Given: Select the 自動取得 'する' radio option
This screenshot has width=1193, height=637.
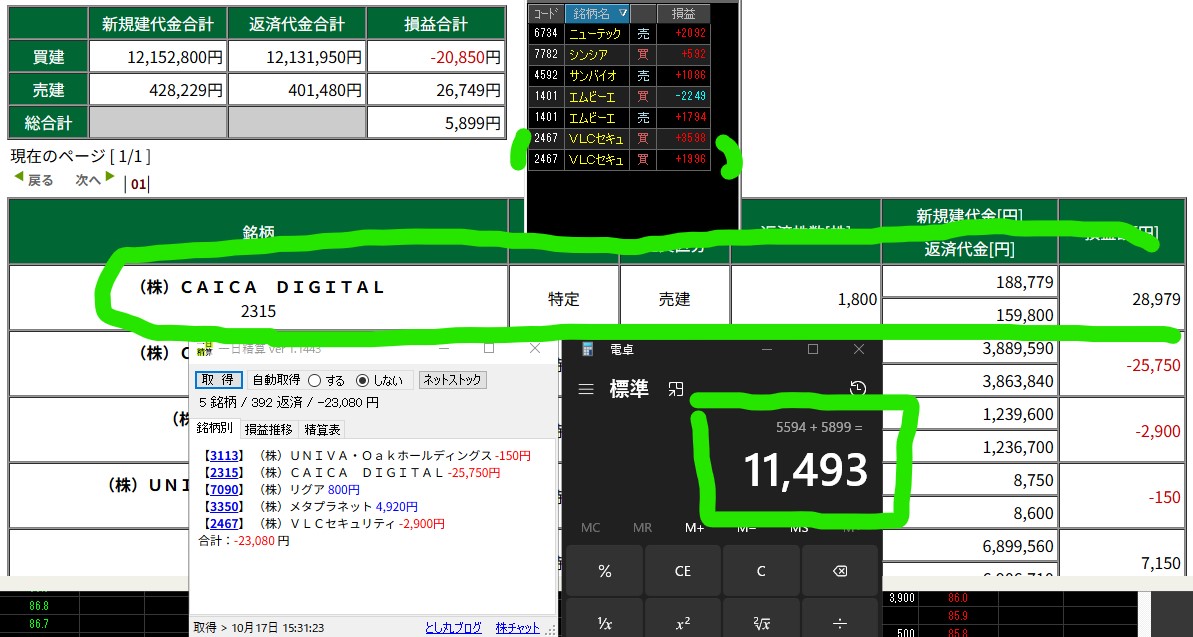Looking at the screenshot, I should pyautogui.click(x=314, y=380).
